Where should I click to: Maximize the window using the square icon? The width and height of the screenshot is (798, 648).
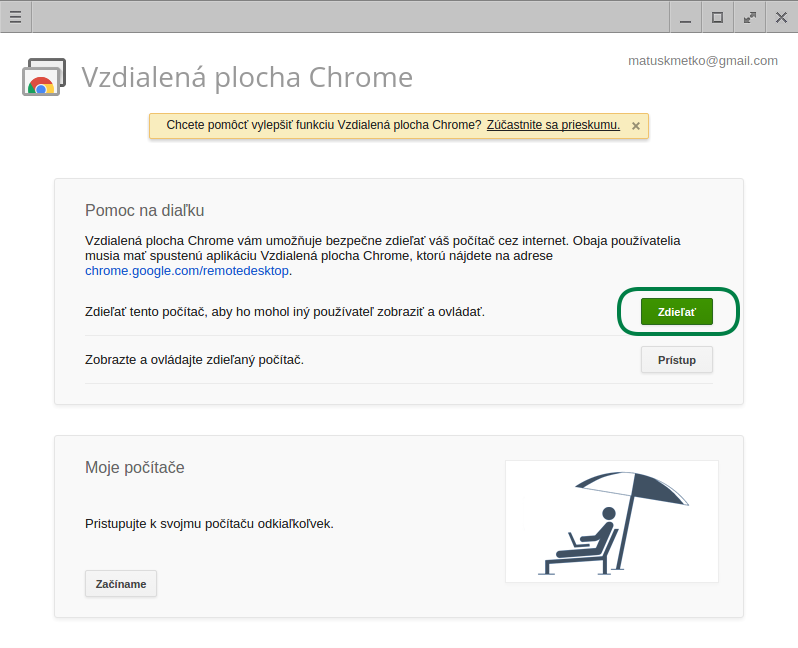pos(718,17)
